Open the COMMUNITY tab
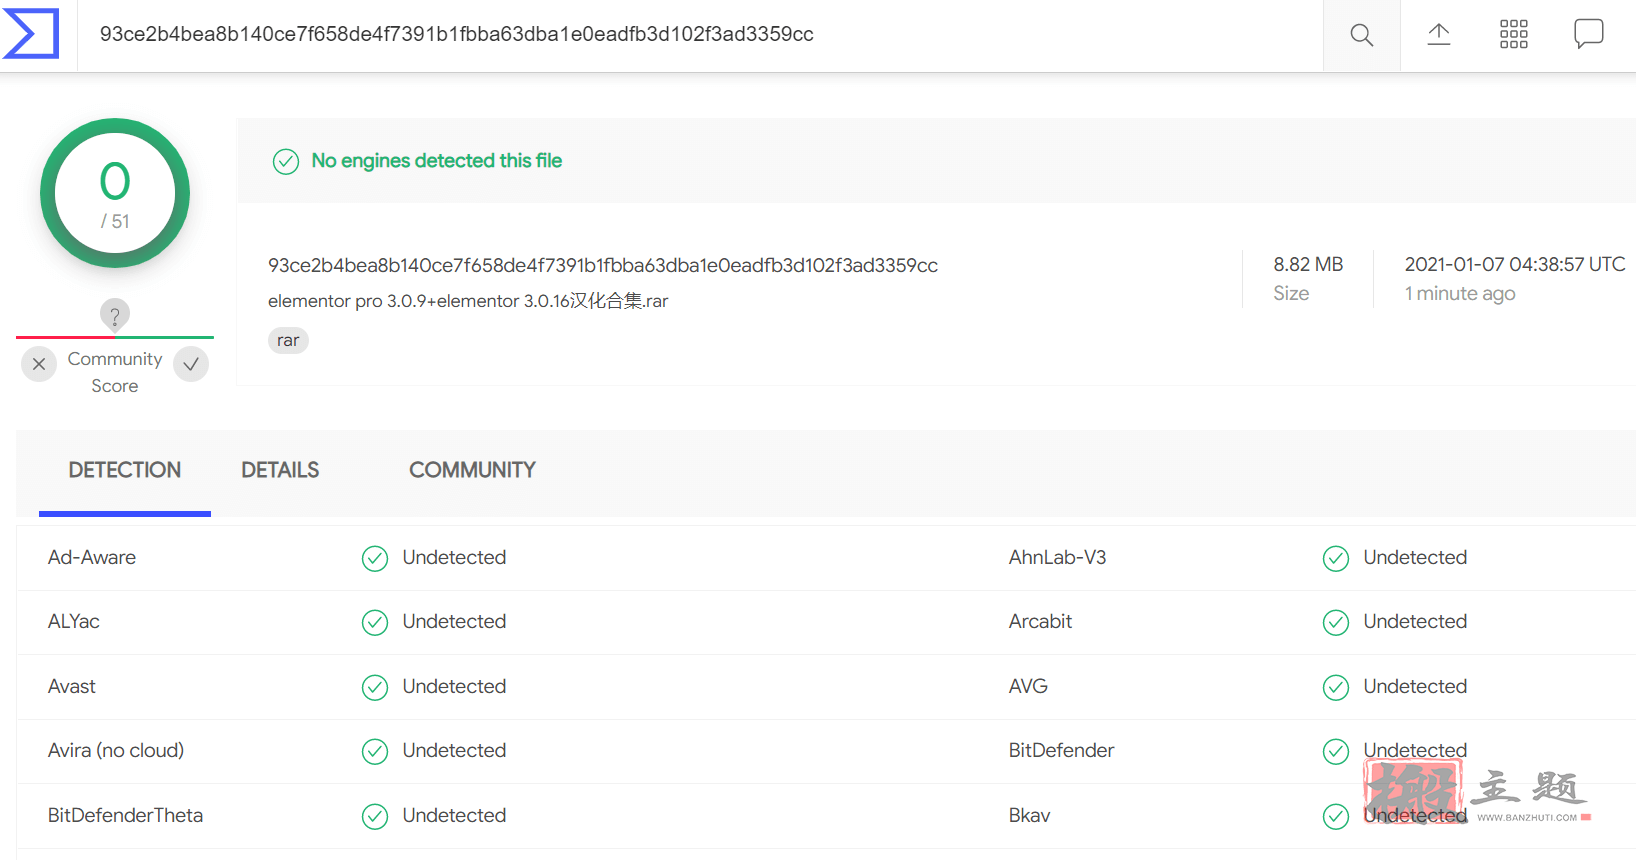This screenshot has height=860, width=1636. (x=472, y=470)
